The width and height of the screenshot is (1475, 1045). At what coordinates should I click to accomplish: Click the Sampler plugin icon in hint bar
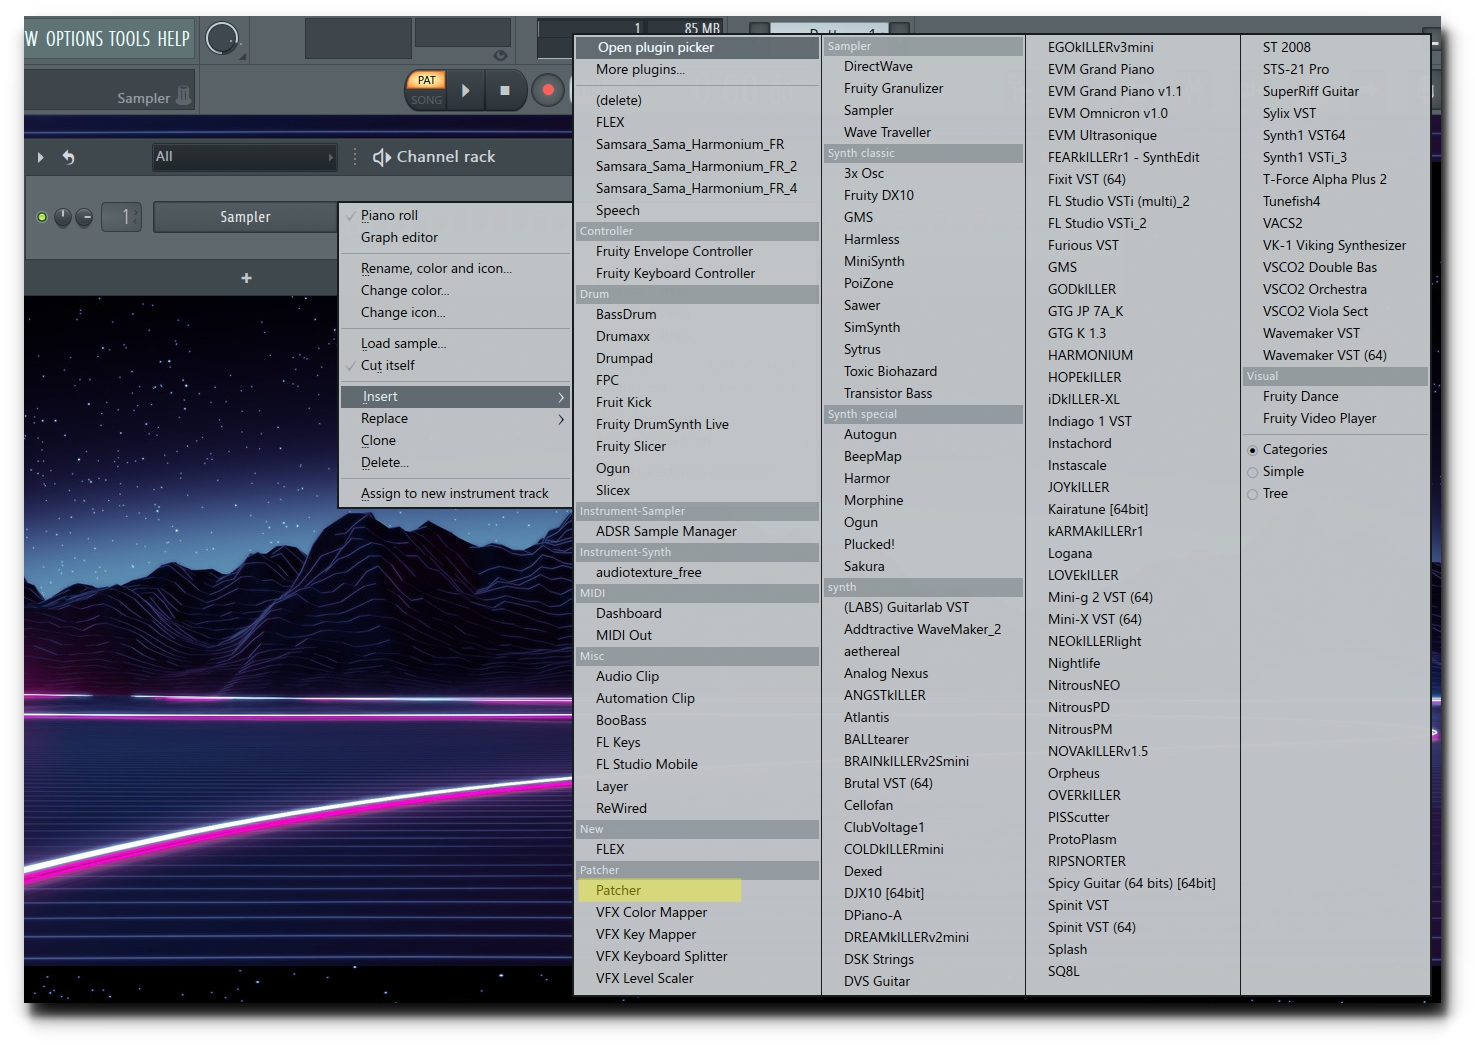pos(183,96)
